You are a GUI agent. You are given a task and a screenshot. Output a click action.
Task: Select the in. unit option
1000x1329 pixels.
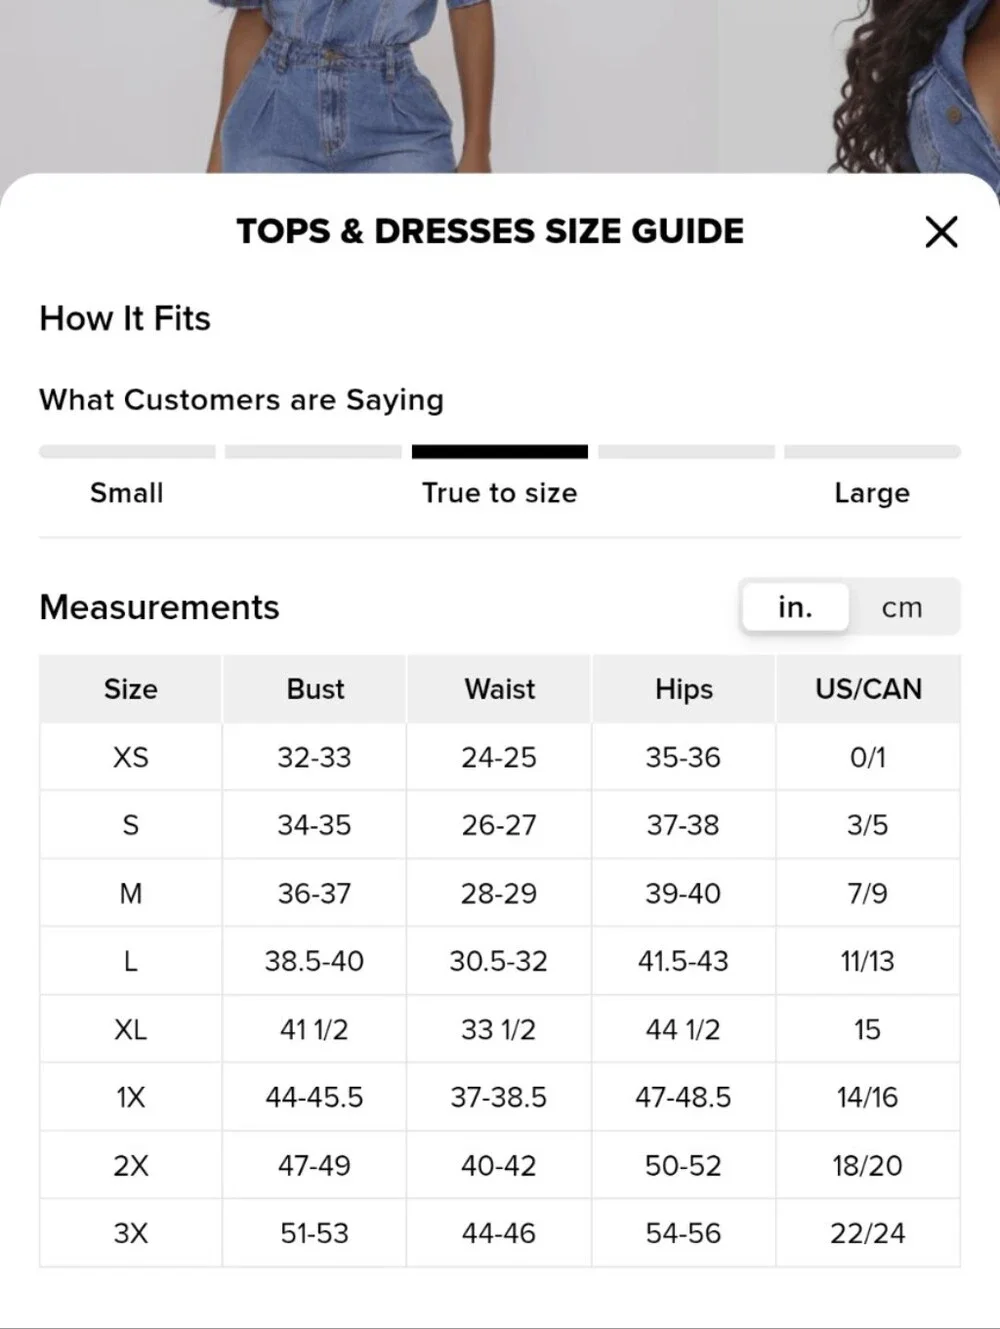tap(796, 607)
